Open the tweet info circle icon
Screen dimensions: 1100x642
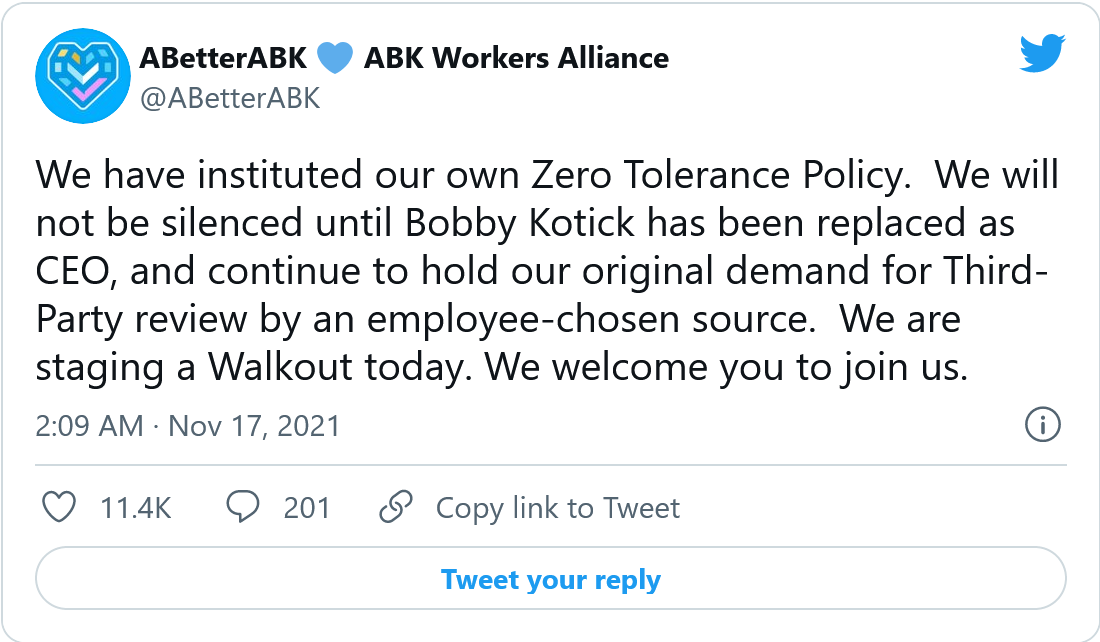click(x=1043, y=425)
